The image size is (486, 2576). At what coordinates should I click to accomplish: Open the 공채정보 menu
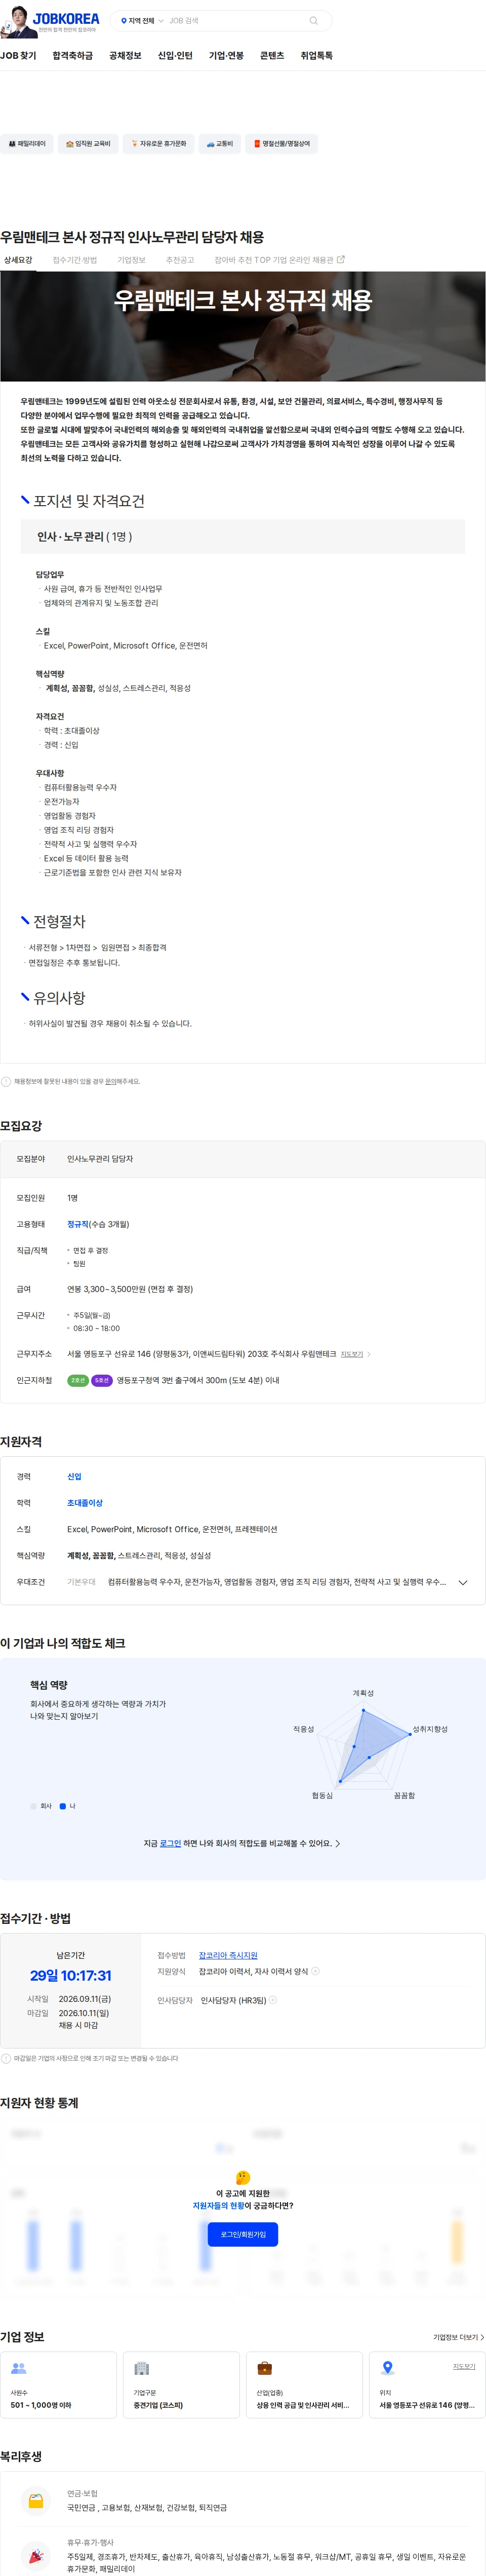(125, 56)
